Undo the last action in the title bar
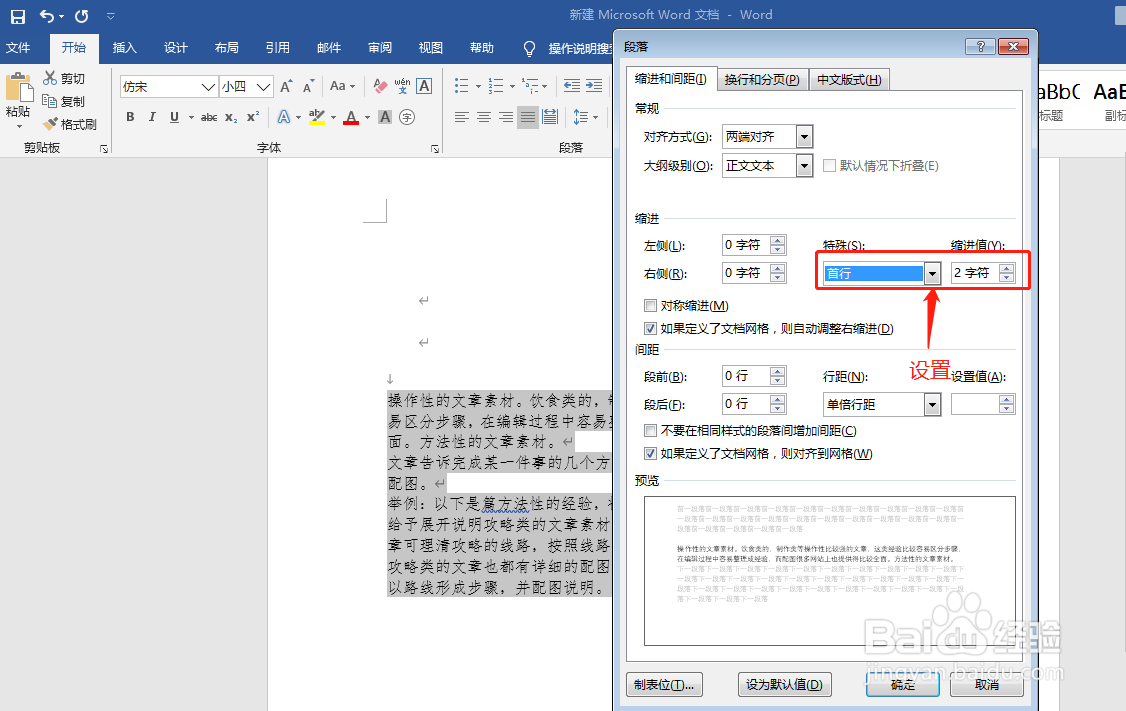The width and height of the screenshot is (1126, 711). tap(47, 16)
